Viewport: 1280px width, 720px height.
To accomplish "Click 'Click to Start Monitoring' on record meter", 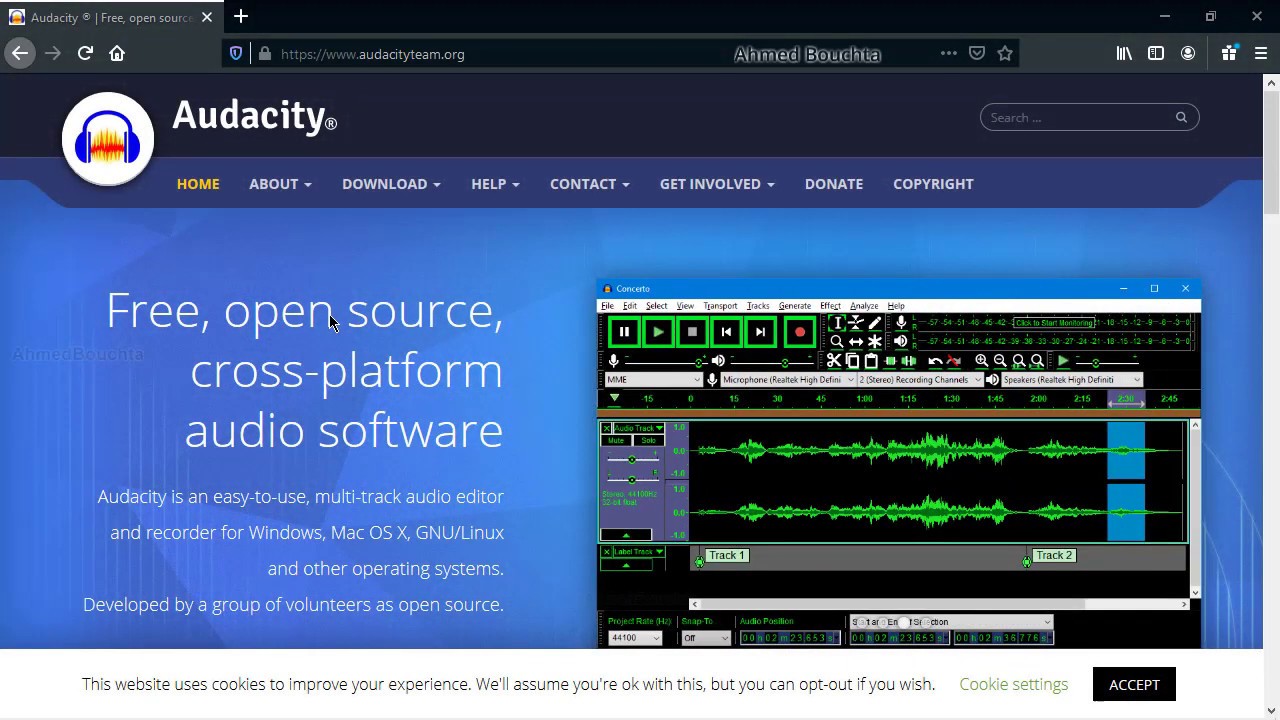I will tap(1054, 323).
